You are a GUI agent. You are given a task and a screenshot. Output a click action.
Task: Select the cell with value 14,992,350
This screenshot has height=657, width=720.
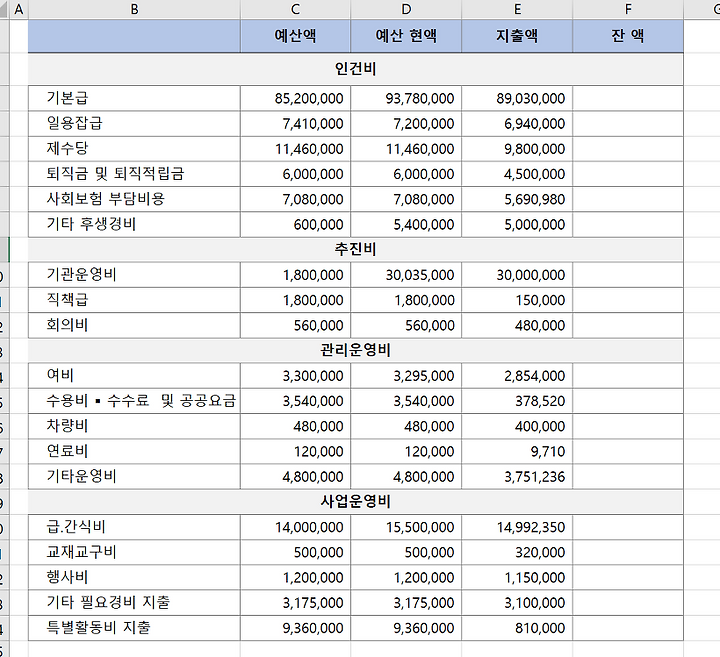(518, 527)
